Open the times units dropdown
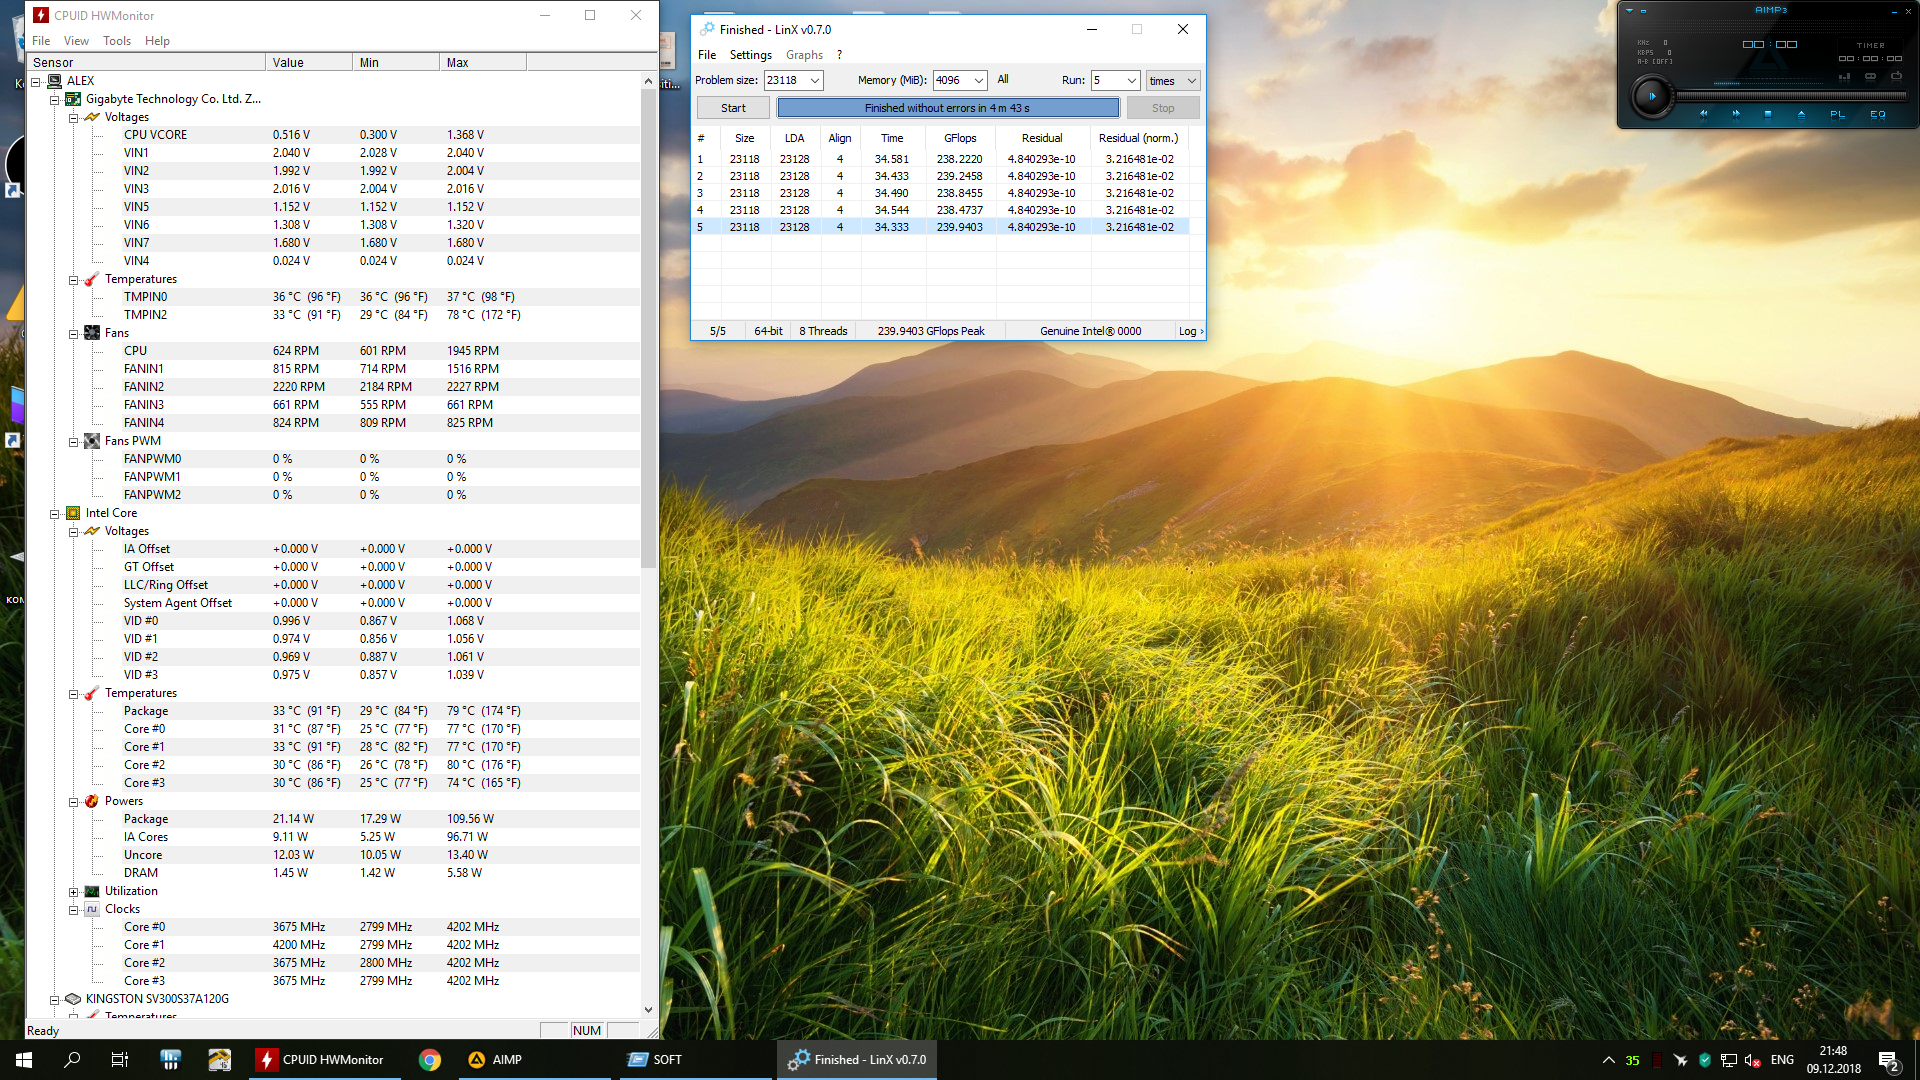The image size is (1920, 1080). coord(1191,81)
